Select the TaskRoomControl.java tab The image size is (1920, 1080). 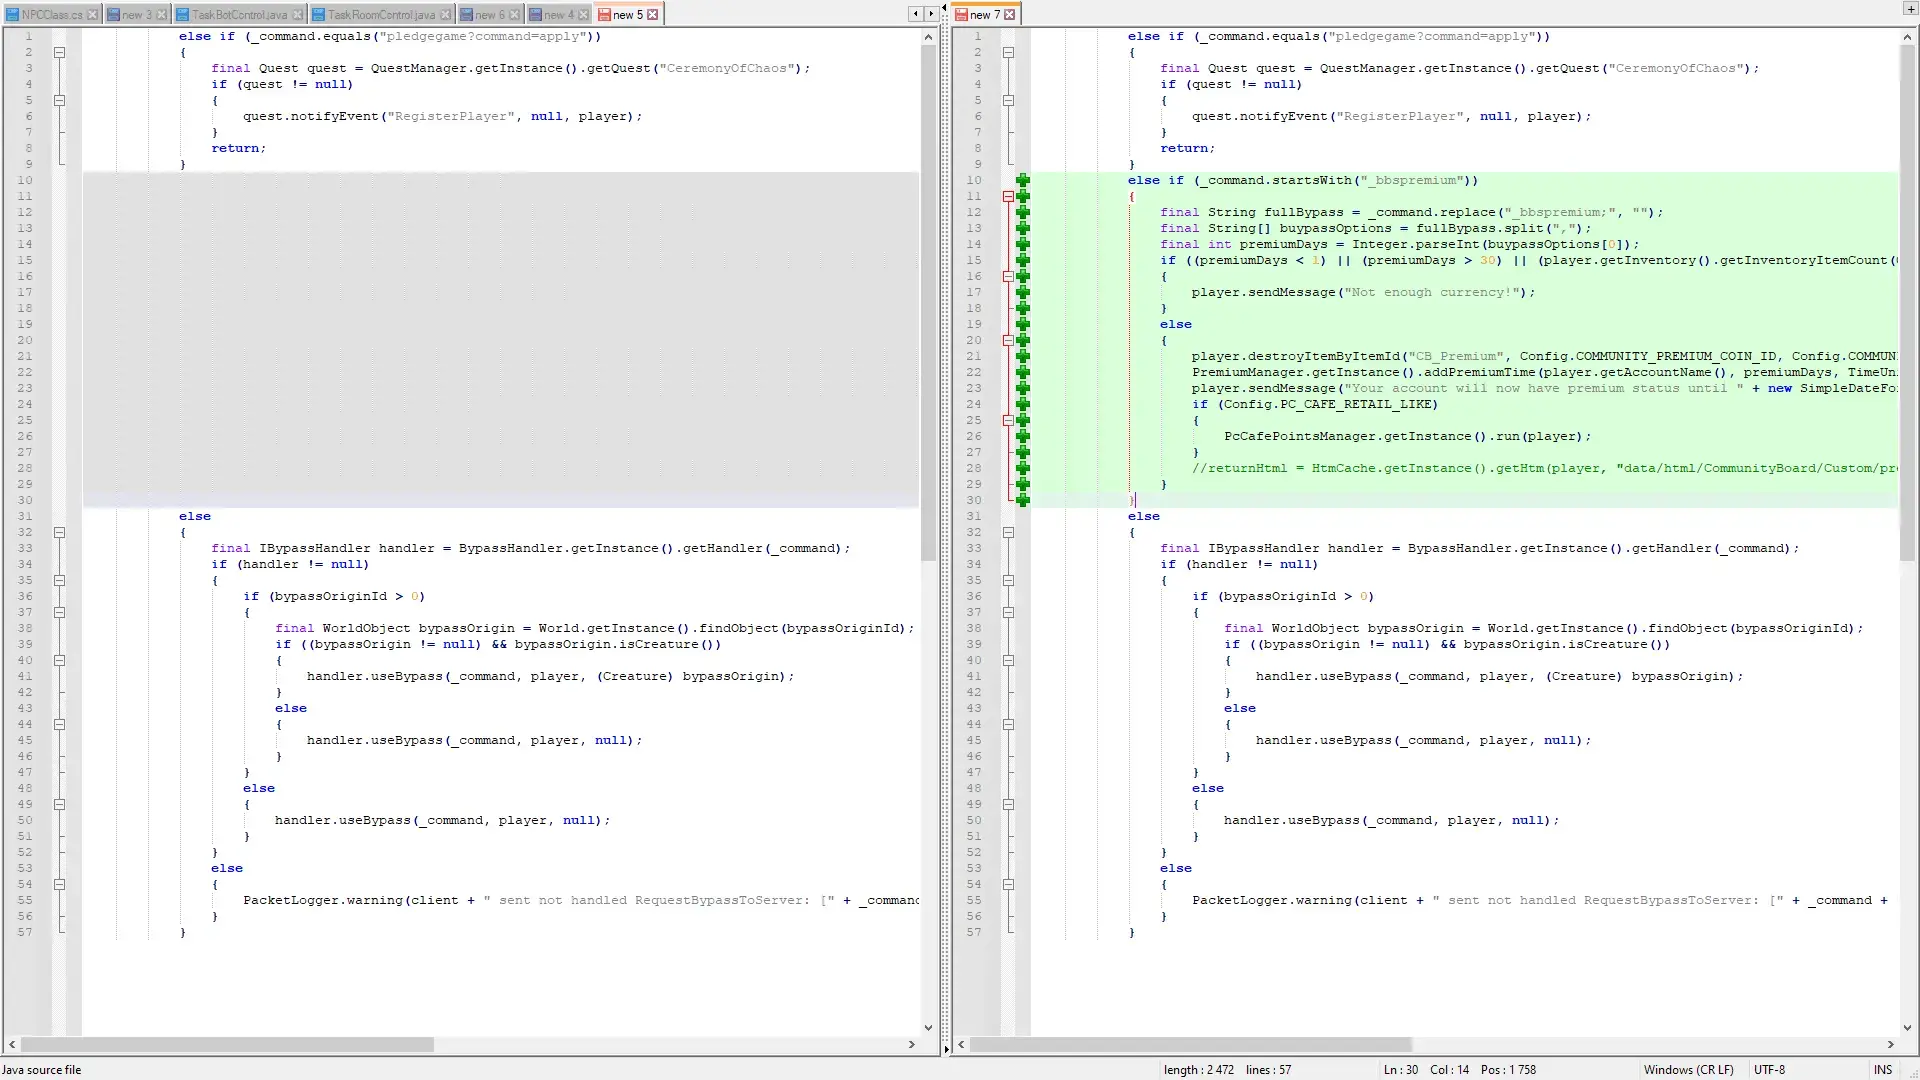tap(381, 15)
